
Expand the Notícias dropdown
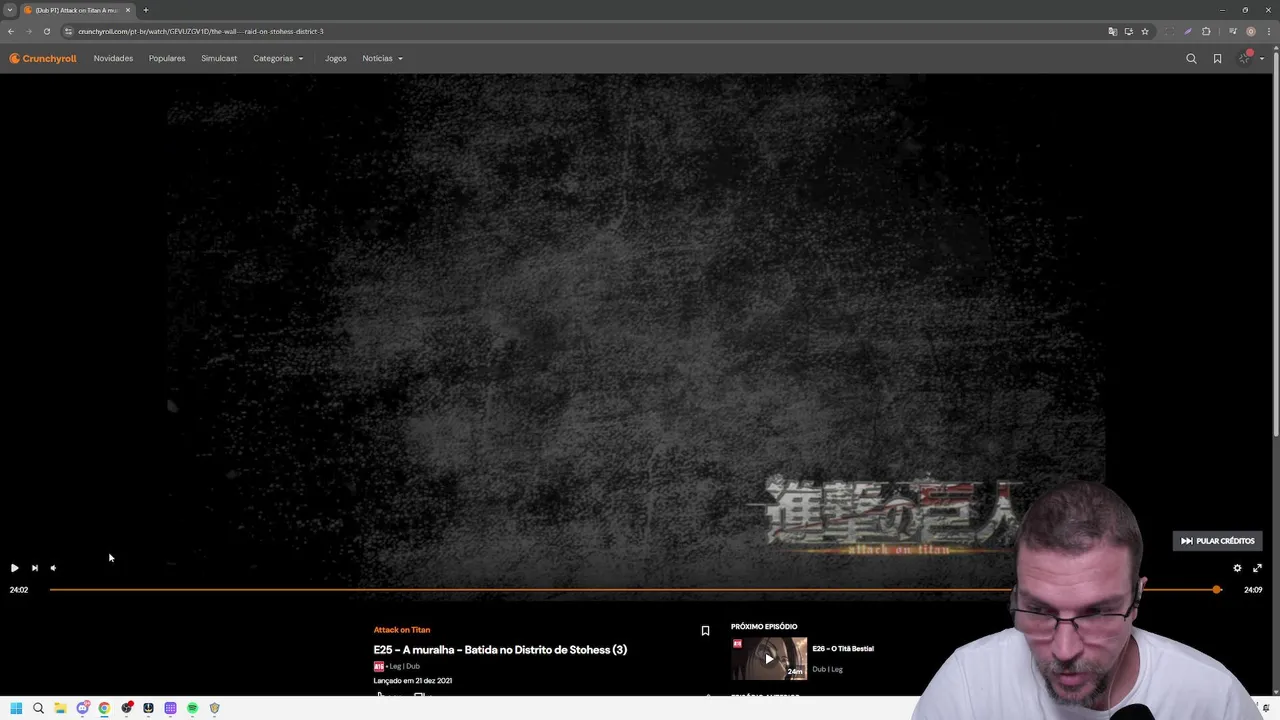tap(382, 59)
